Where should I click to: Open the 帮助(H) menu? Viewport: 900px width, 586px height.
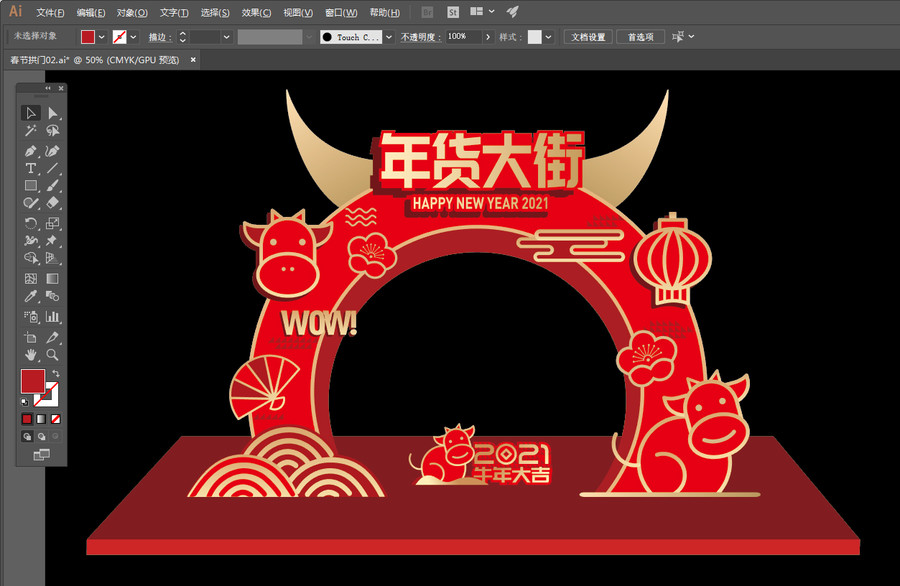click(385, 12)
